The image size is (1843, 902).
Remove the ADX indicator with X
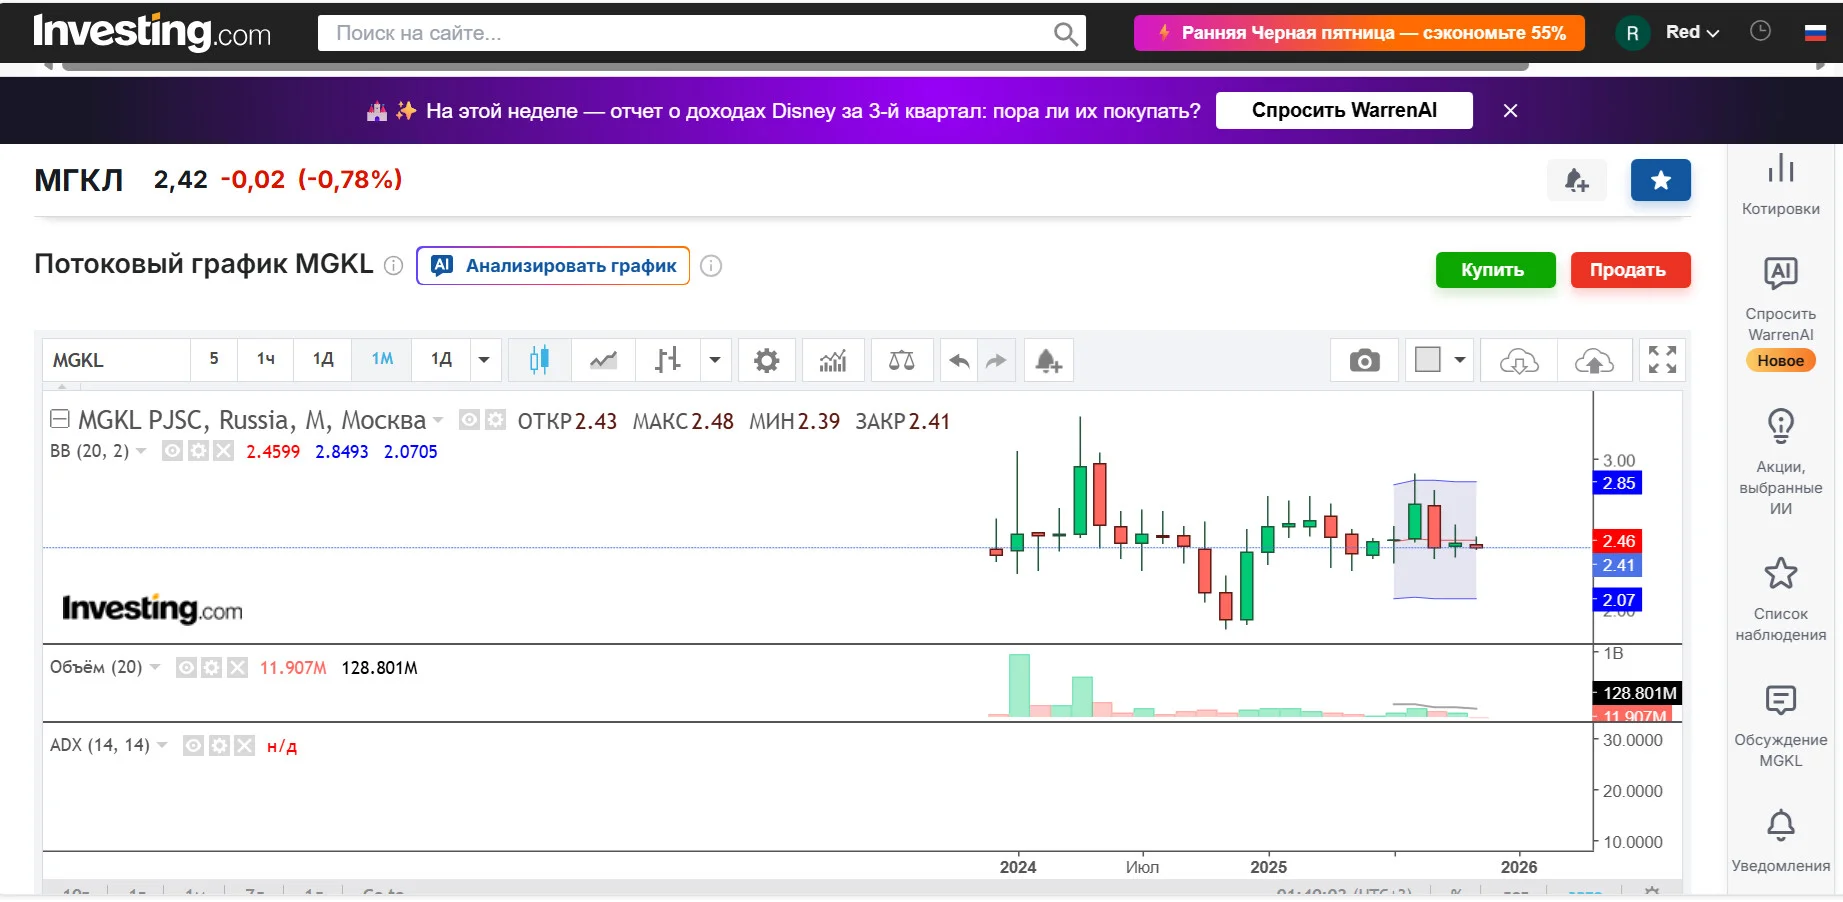pyautogui.click(x=244, y=745)
